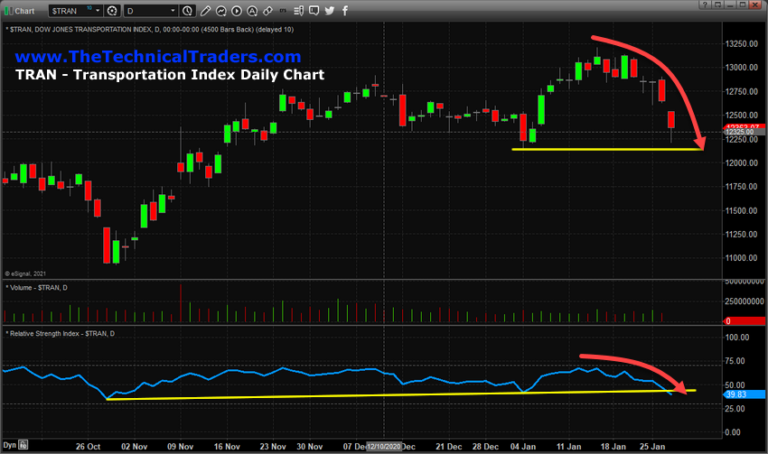This screenshot has width=768, height=454.
Task: Click the Chart window title label
Action: [x=21, y=10]
